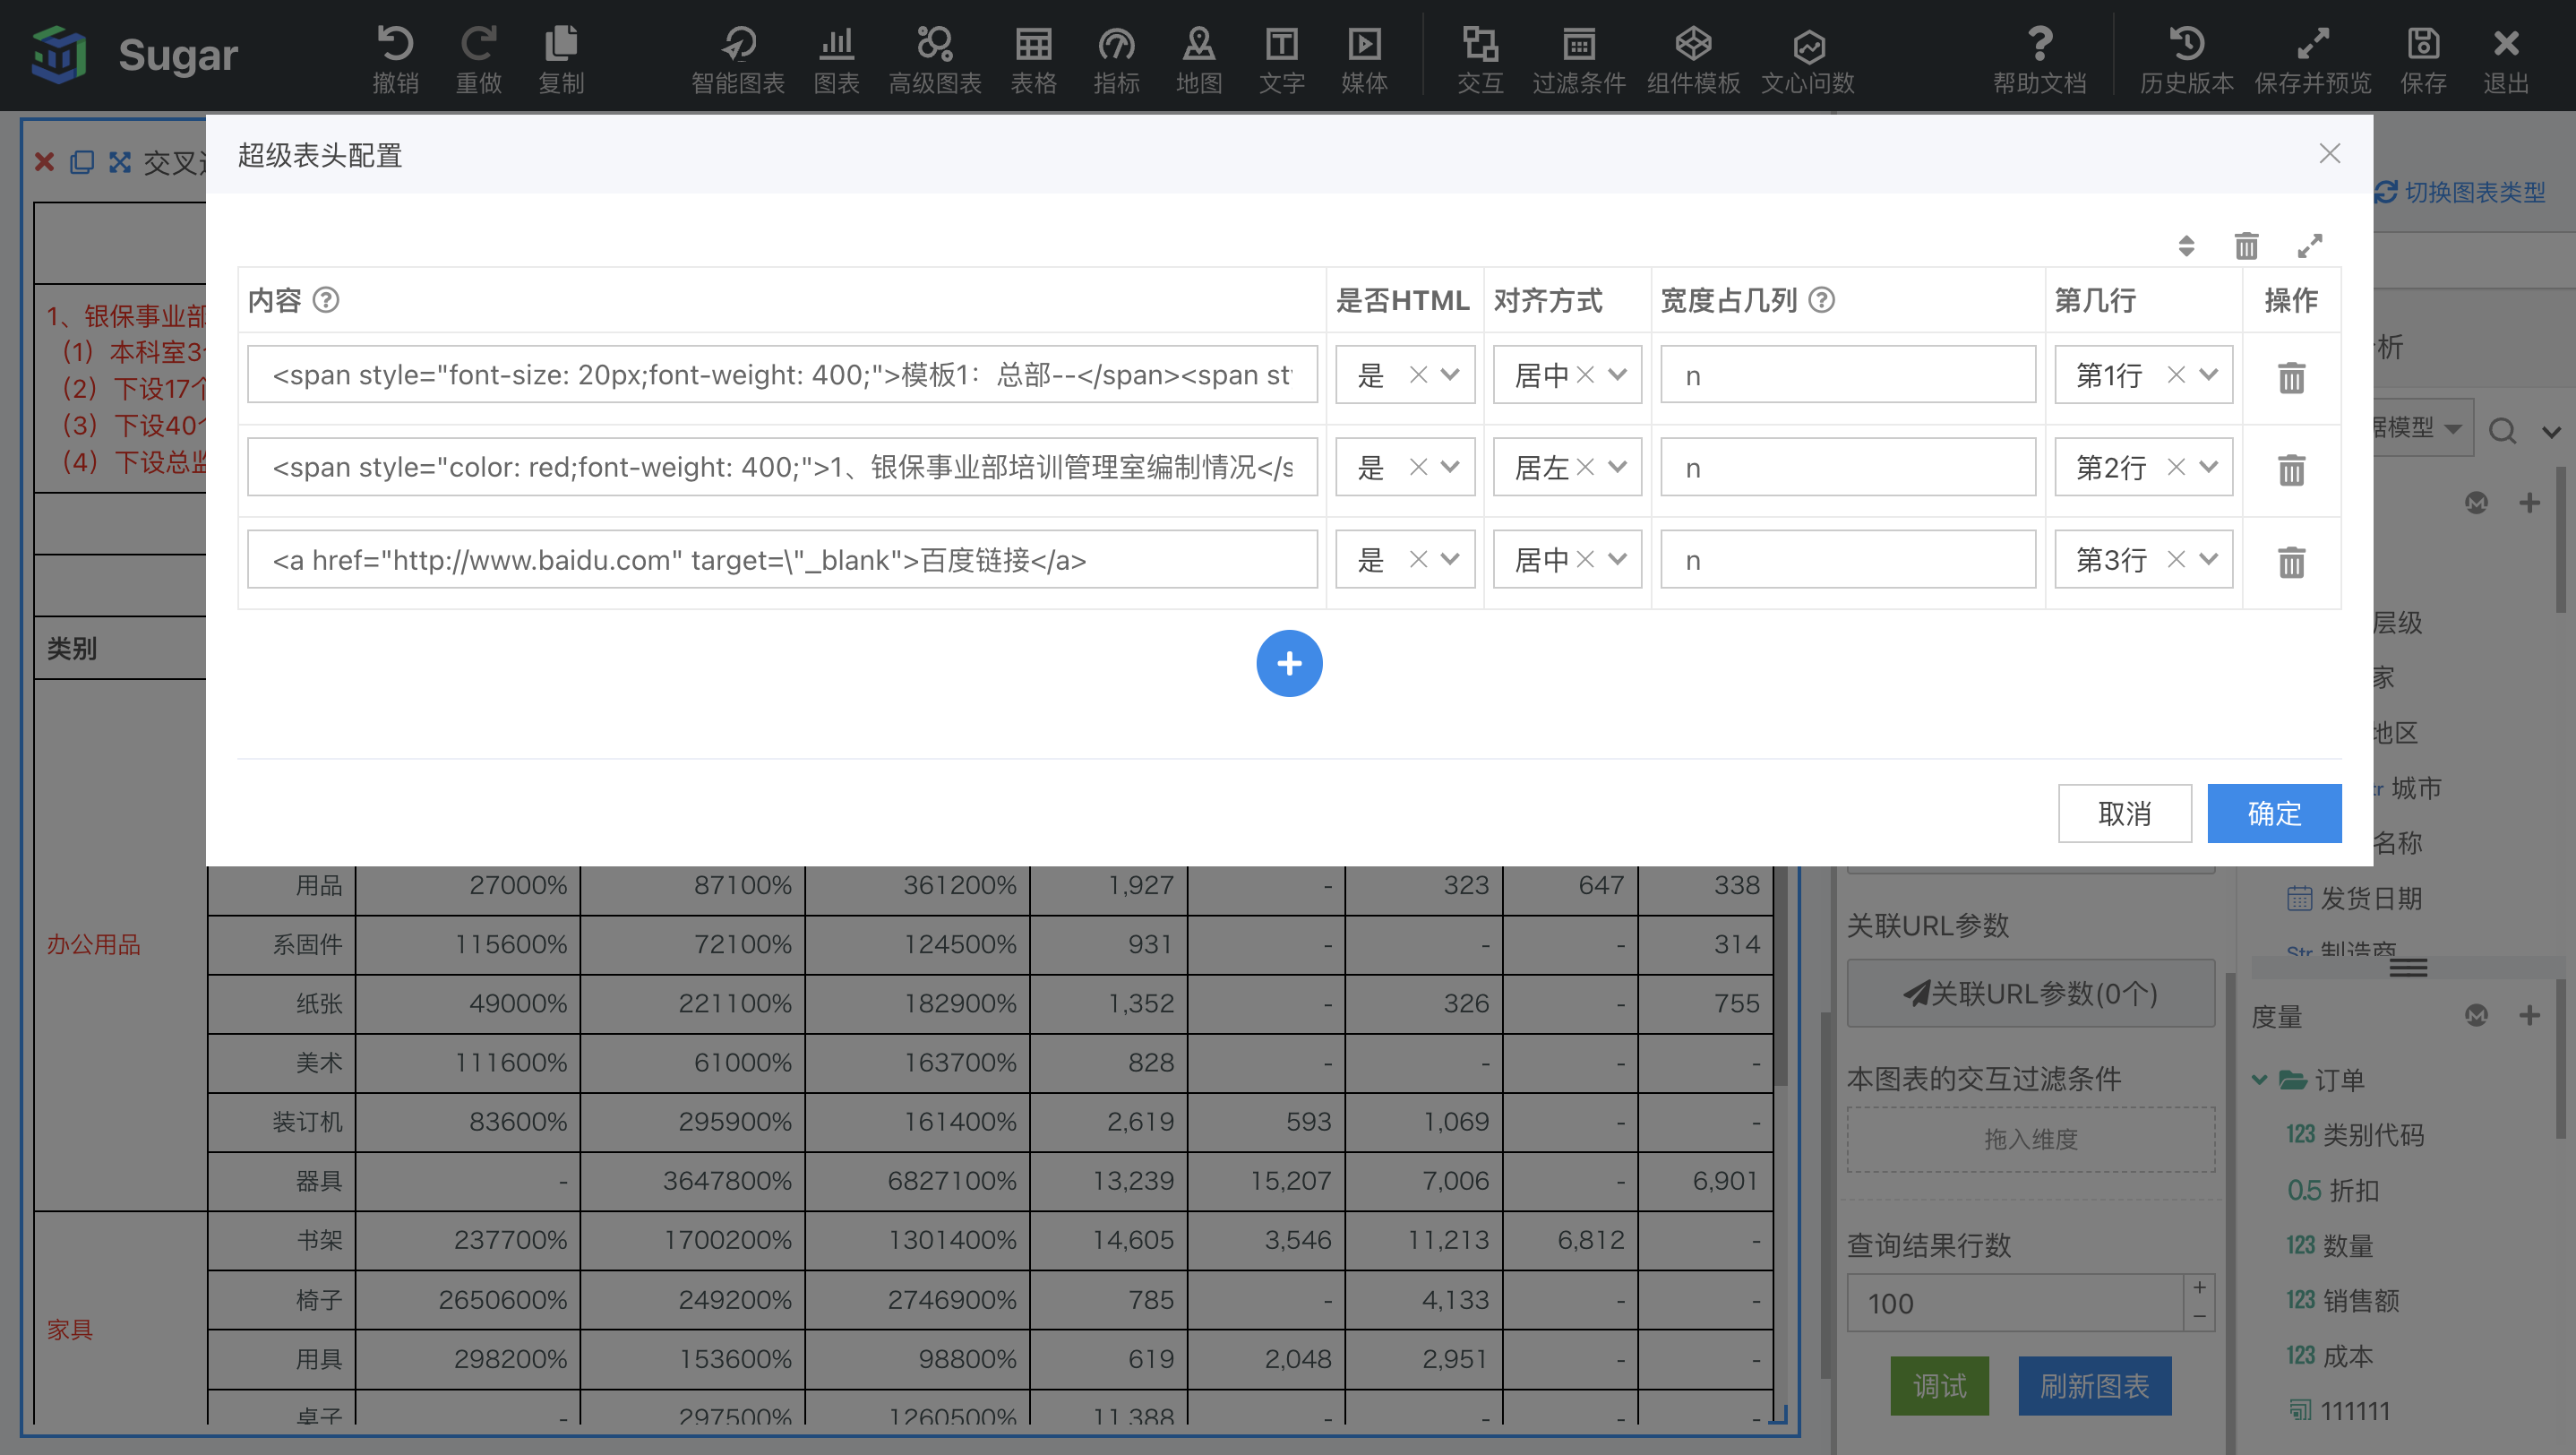The width and height of the screenshot is (2576, 1455).
Task: Open the 过滤条件 filter tool
Action: 1579,58
